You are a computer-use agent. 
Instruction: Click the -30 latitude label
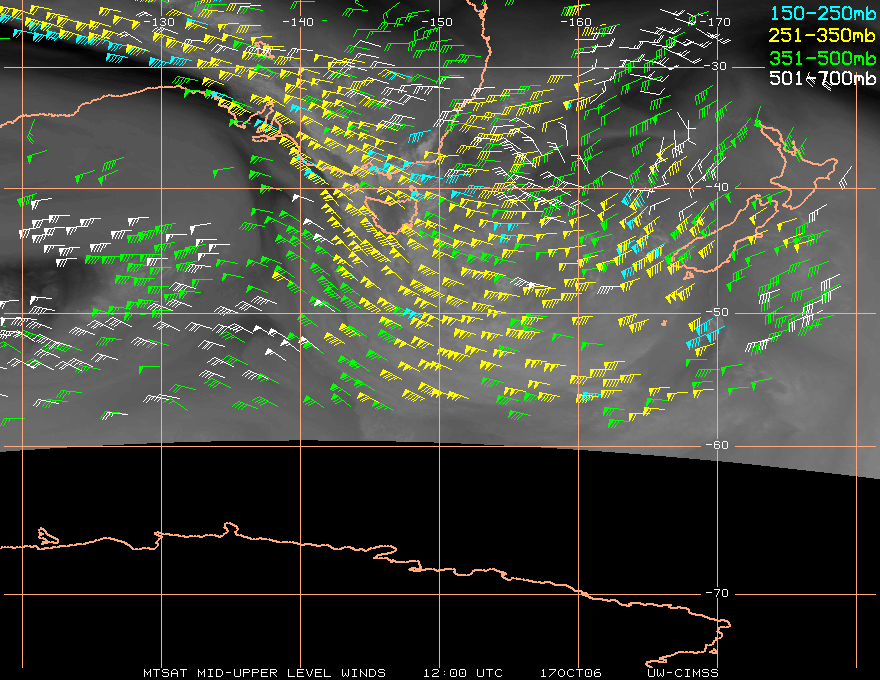tap(716, 66)
